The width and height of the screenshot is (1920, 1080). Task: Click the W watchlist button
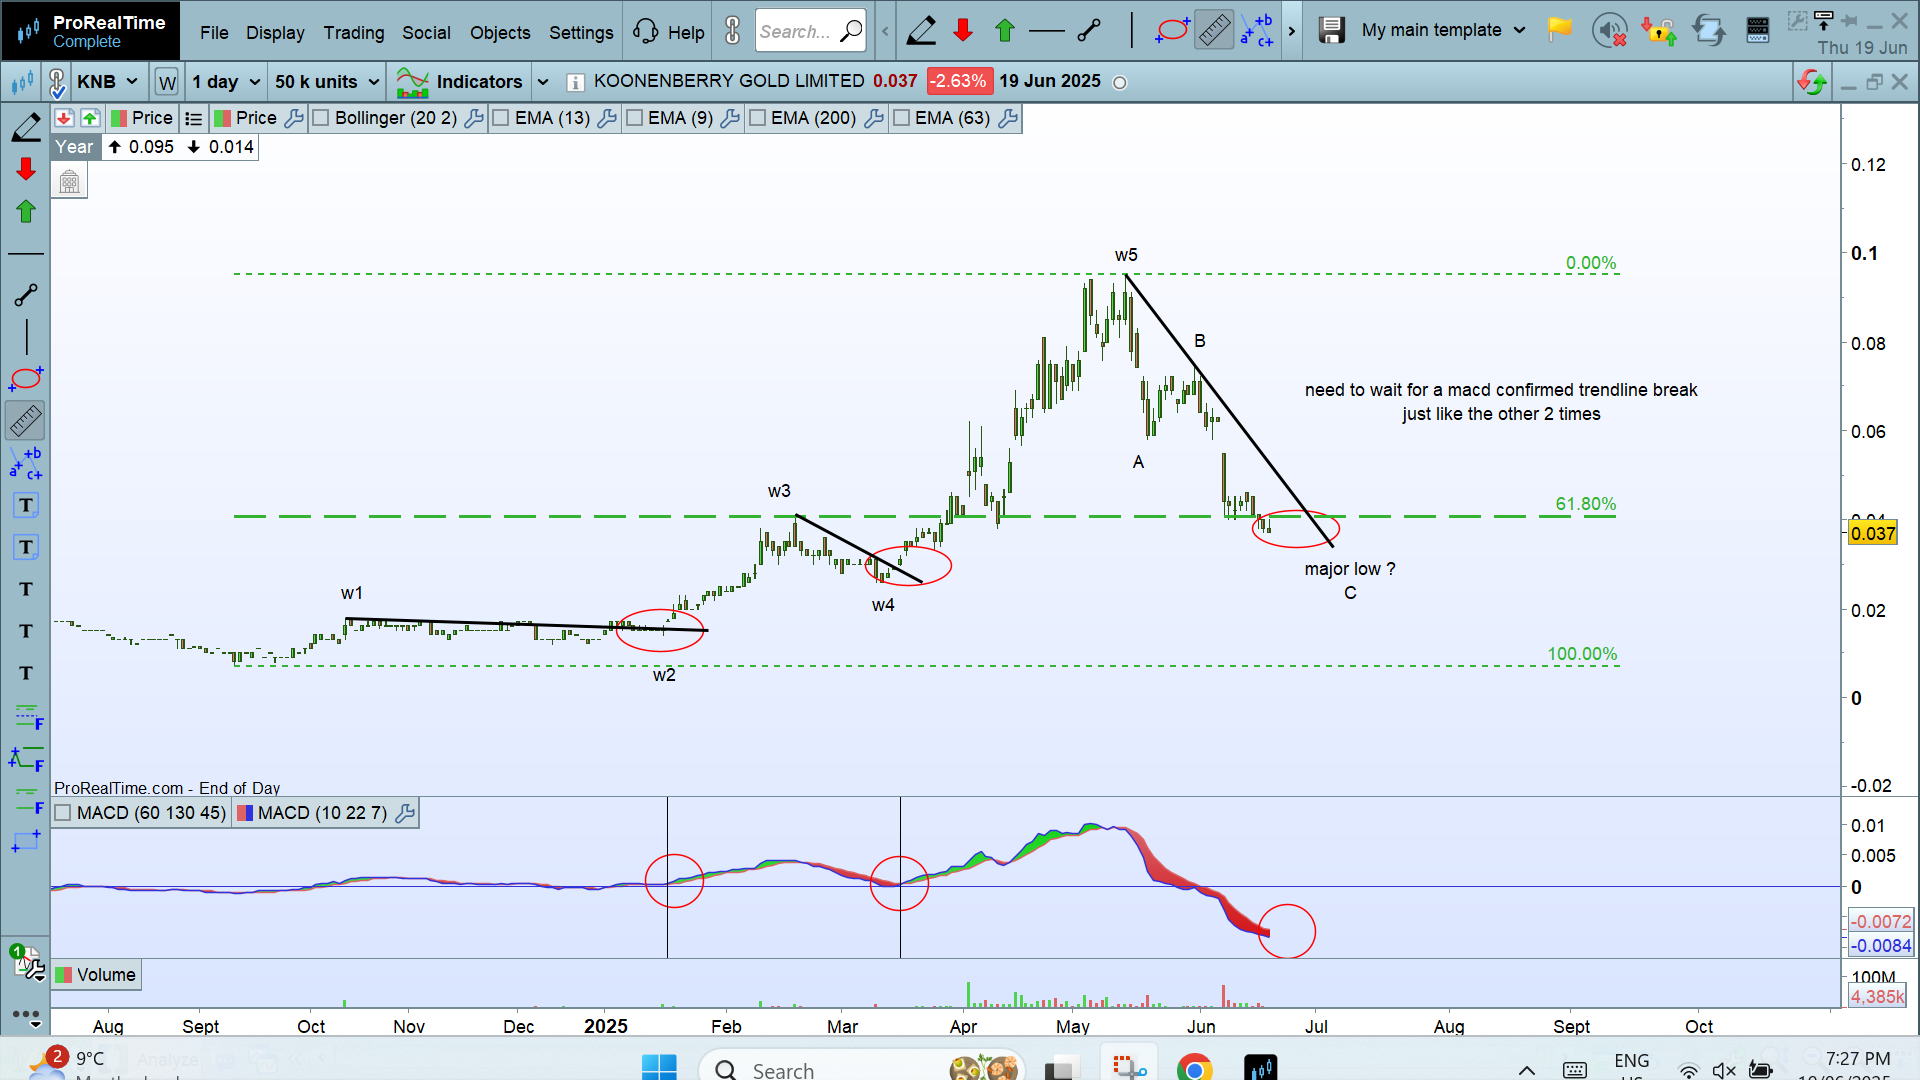pos(167,82)
